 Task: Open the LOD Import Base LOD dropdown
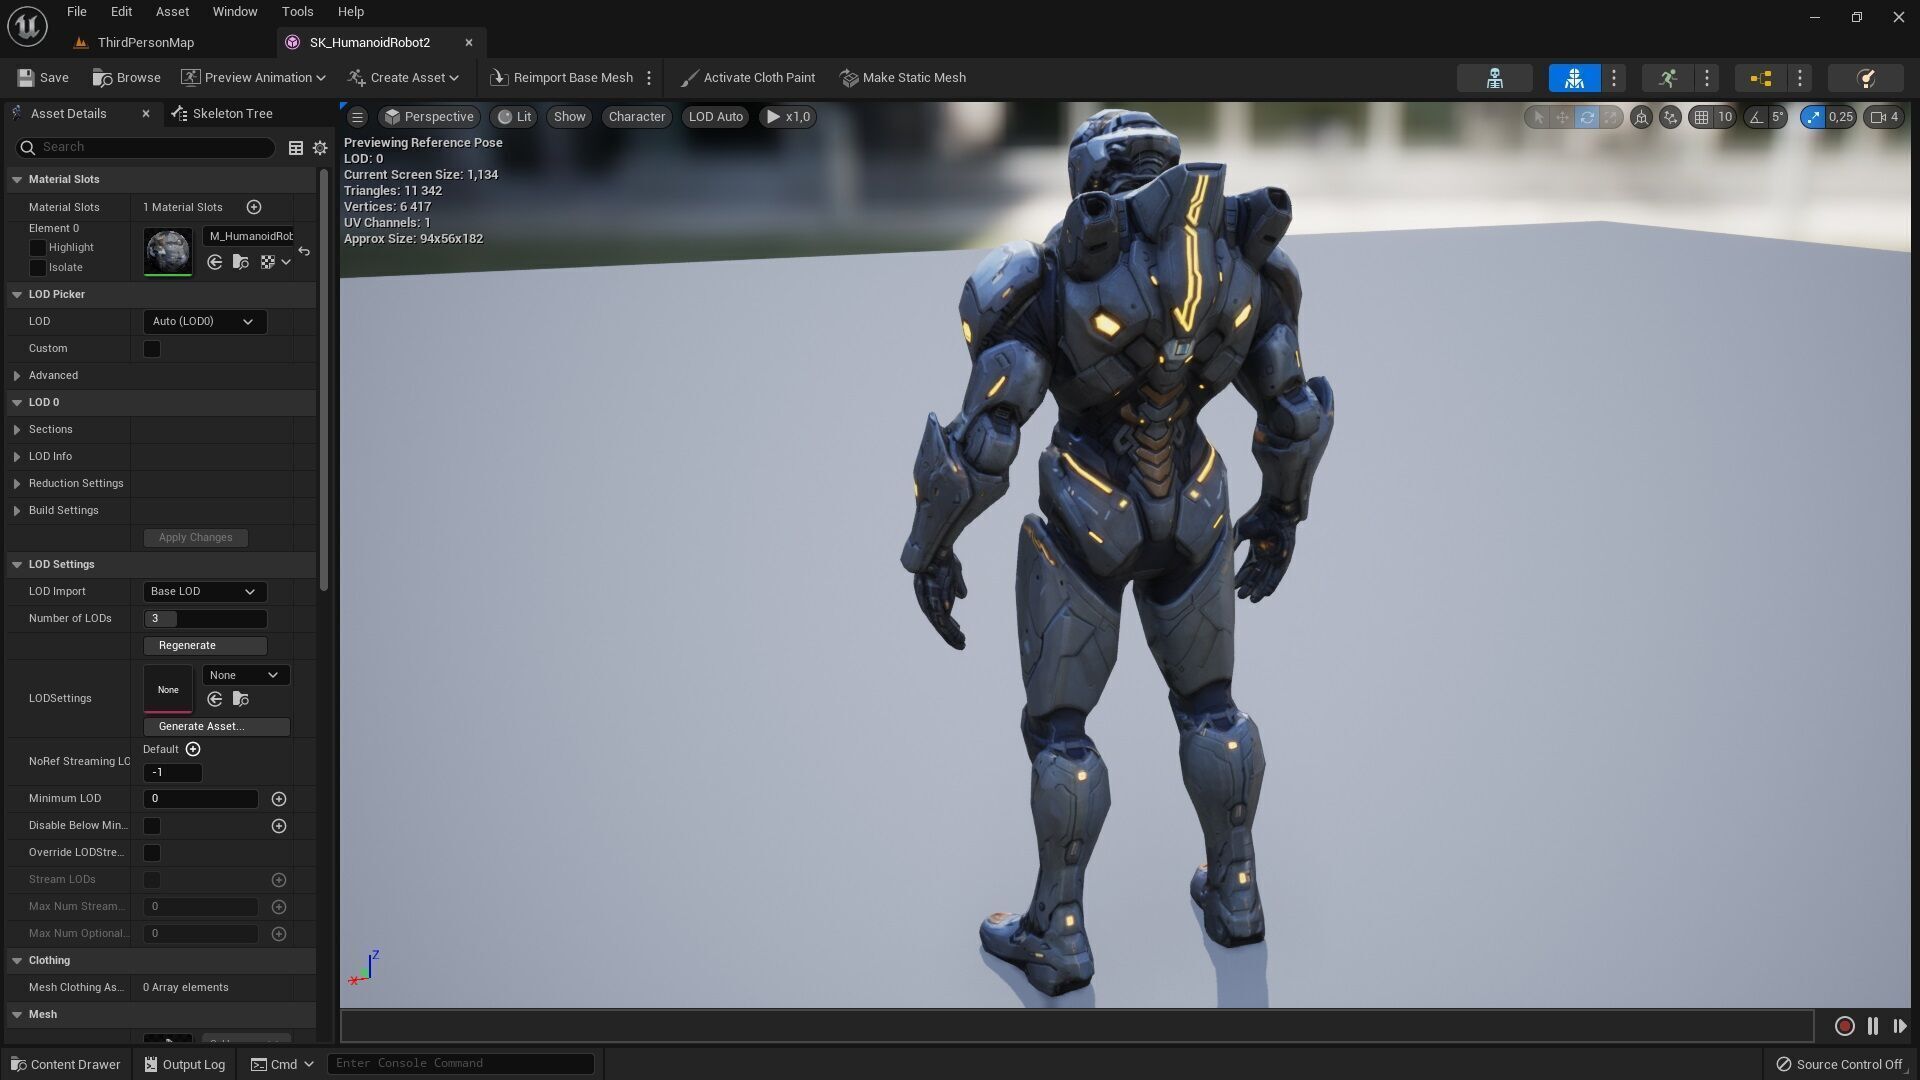[x=205, y=592]
